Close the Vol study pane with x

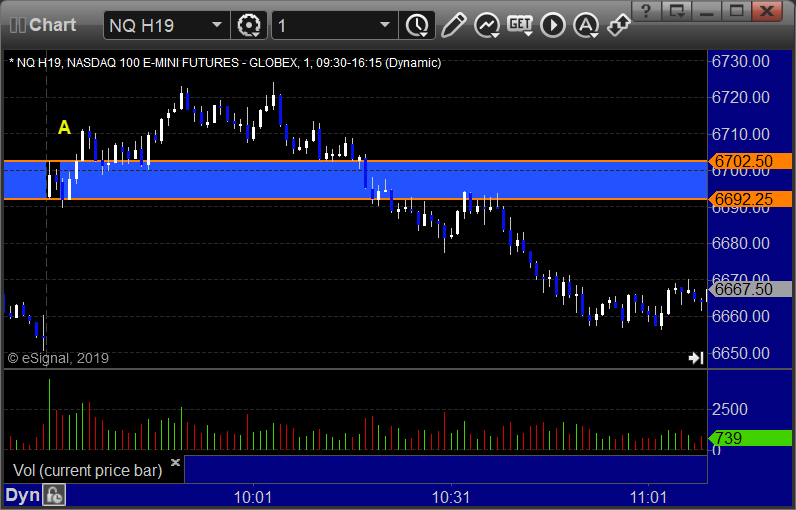tap(175, 462)
